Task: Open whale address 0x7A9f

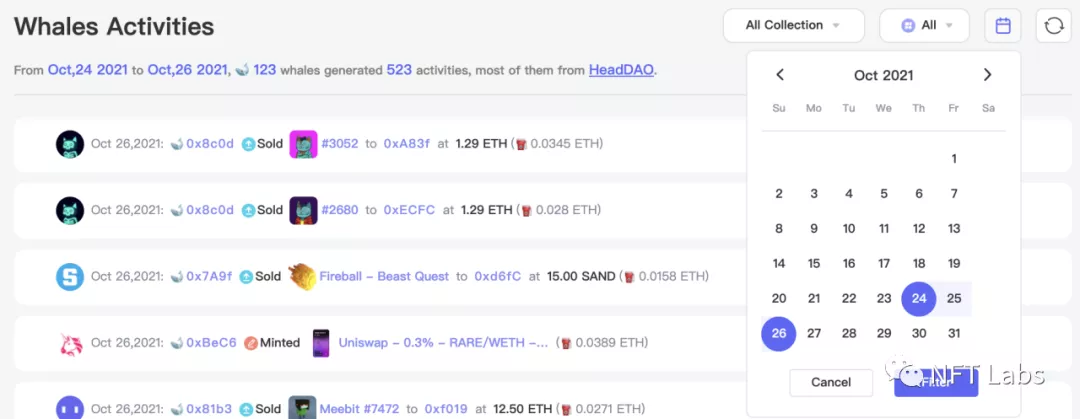Action: click(x=209, y=276)
